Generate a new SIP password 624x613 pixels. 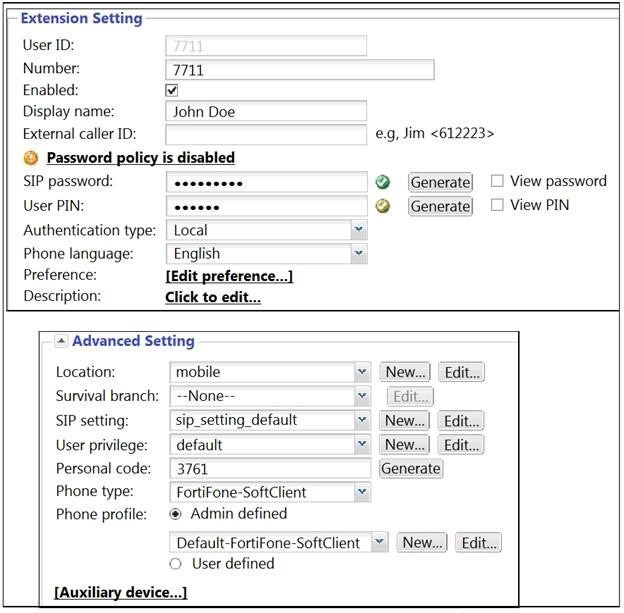click(x=440, y=182)
